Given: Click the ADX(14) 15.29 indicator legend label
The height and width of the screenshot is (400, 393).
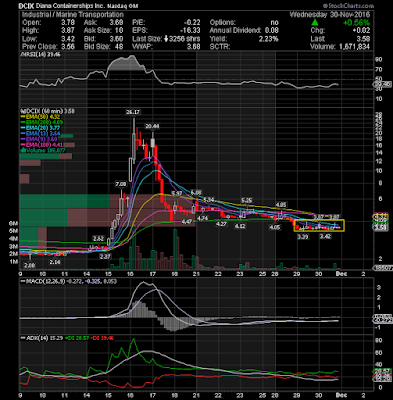Looking at the screenshot, I should pyautogui.click(x=42, y=338).
